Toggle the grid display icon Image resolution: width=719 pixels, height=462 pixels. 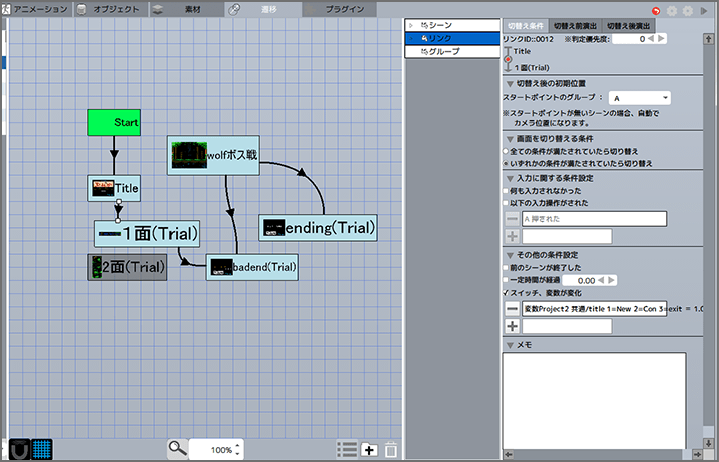[42, 448]
